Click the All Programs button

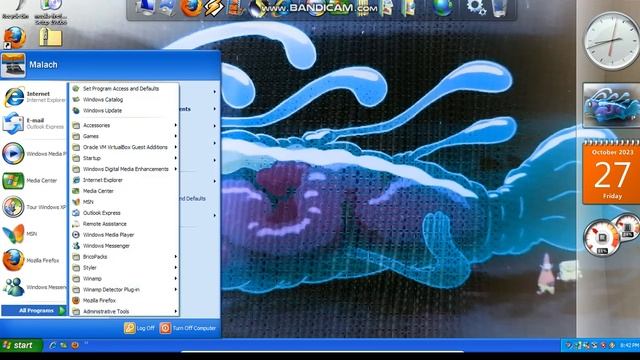tap(34, 311)
